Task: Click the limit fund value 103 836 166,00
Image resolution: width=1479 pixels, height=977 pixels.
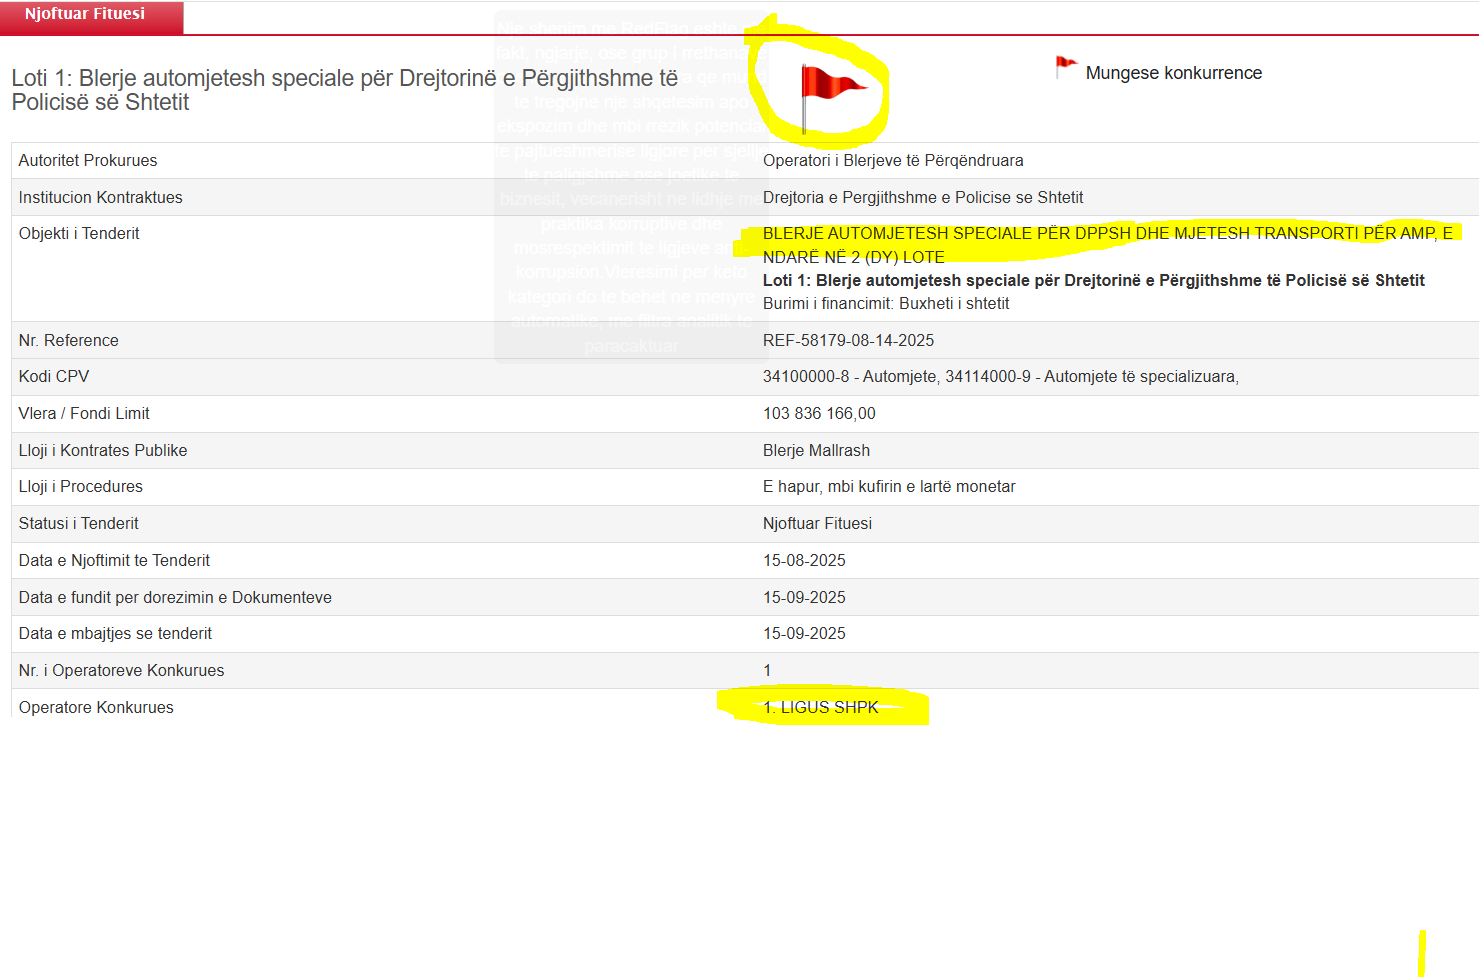Action: [x=819, y=413]
